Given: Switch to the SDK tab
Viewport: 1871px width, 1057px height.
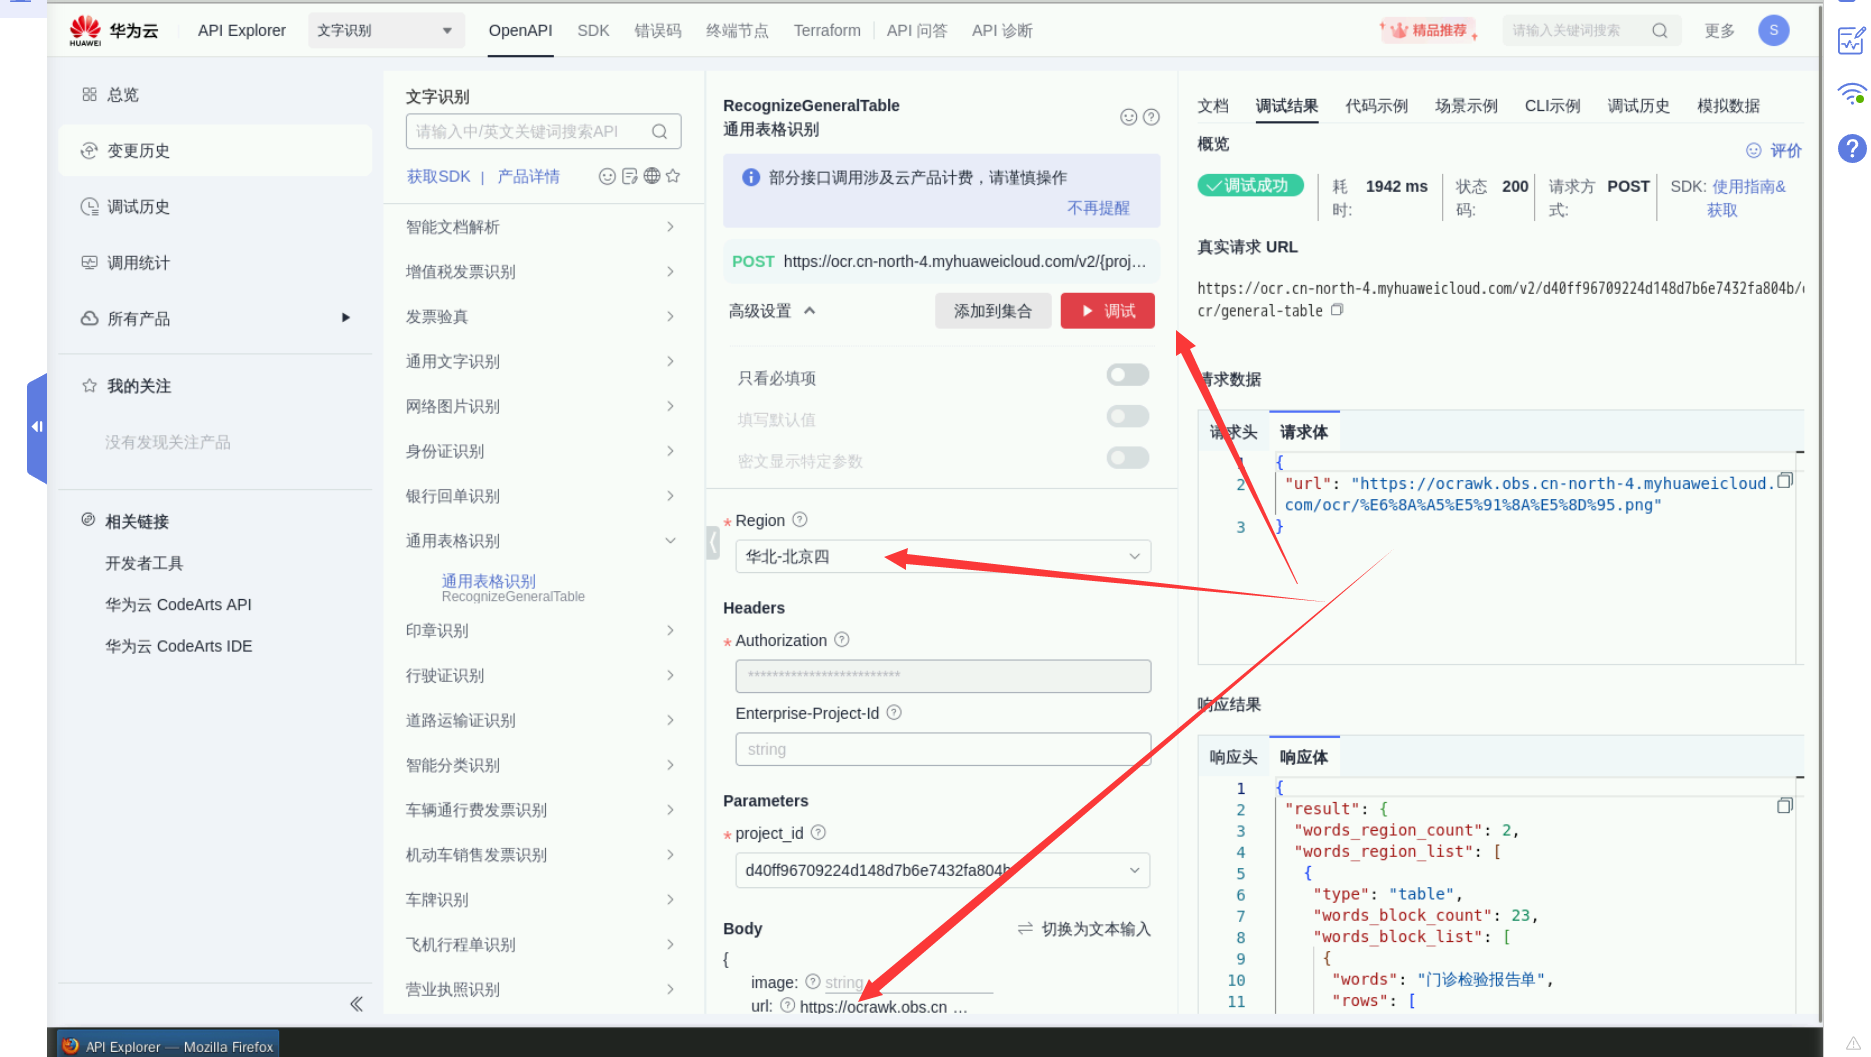Looking at the screenshot, I should 593,30.
